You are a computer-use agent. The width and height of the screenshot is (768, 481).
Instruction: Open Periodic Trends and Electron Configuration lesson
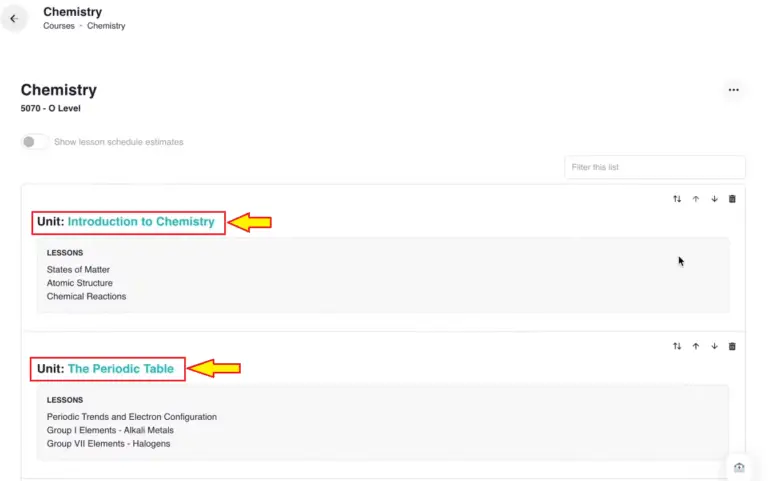coord(131,417)
